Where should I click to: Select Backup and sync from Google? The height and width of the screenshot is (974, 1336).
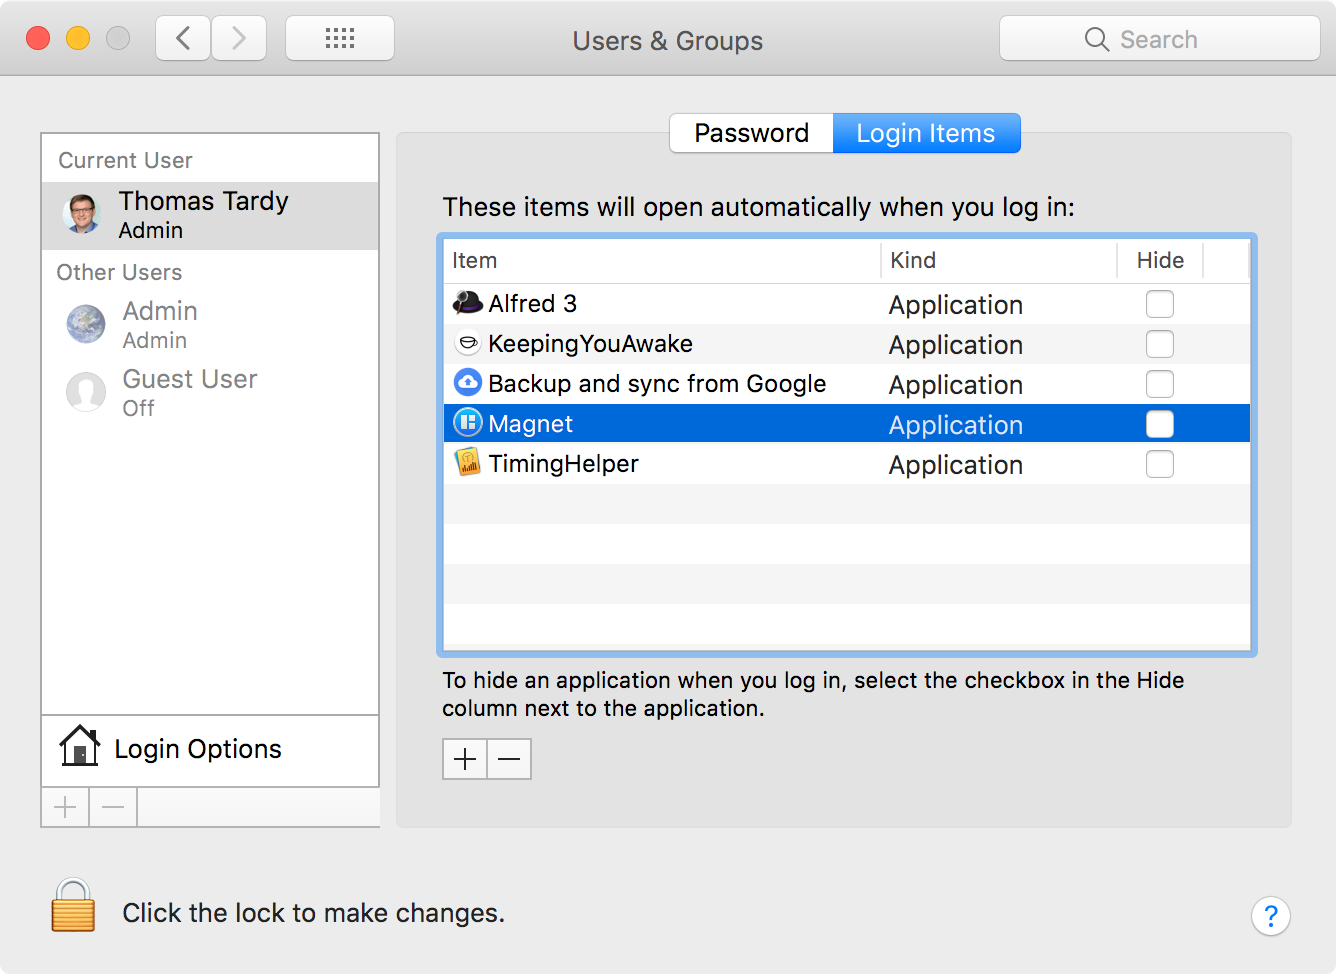click(657, 383)
